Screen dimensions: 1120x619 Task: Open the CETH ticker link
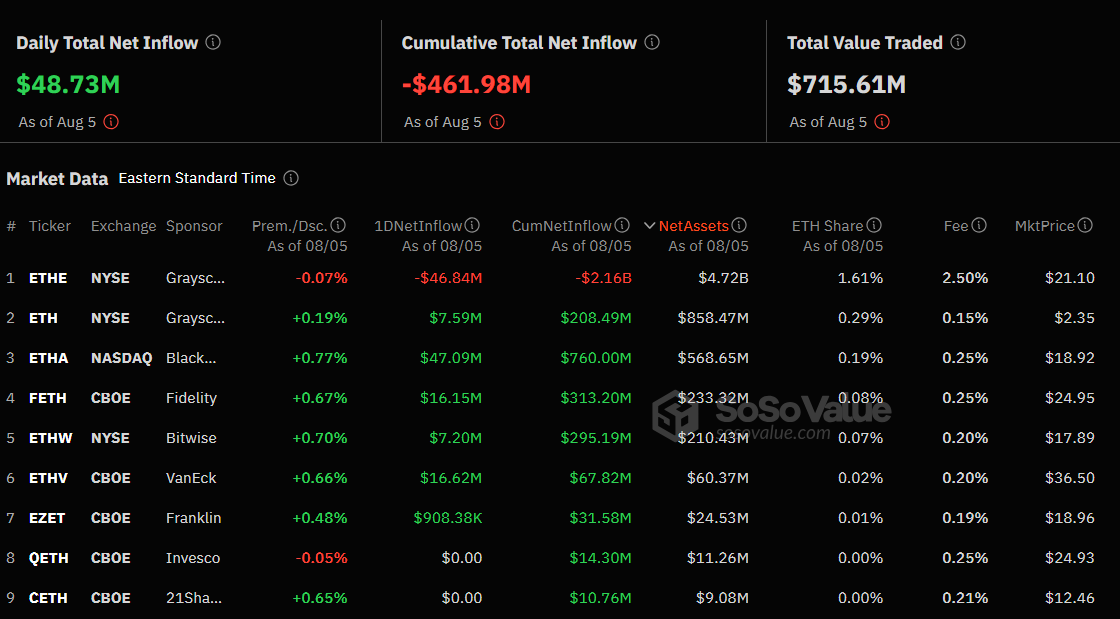point(48,598)
